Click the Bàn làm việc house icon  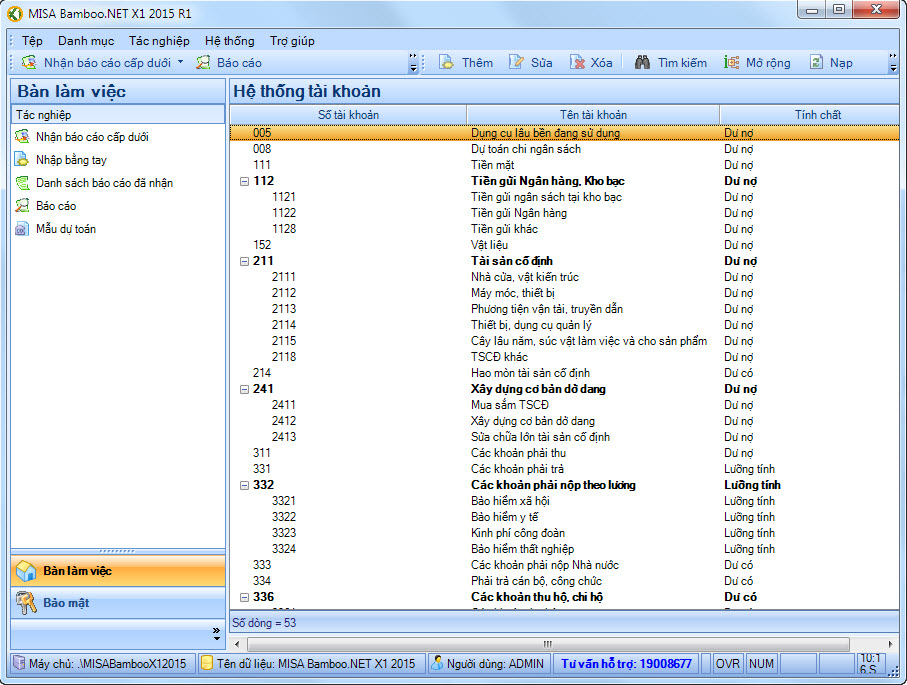[26, 570]
